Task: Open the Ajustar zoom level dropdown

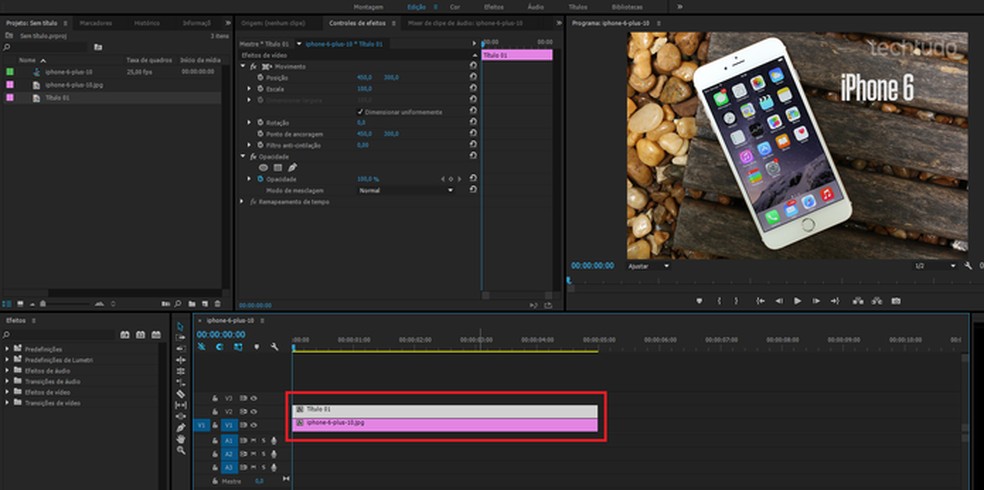Action: coord(647,266)
